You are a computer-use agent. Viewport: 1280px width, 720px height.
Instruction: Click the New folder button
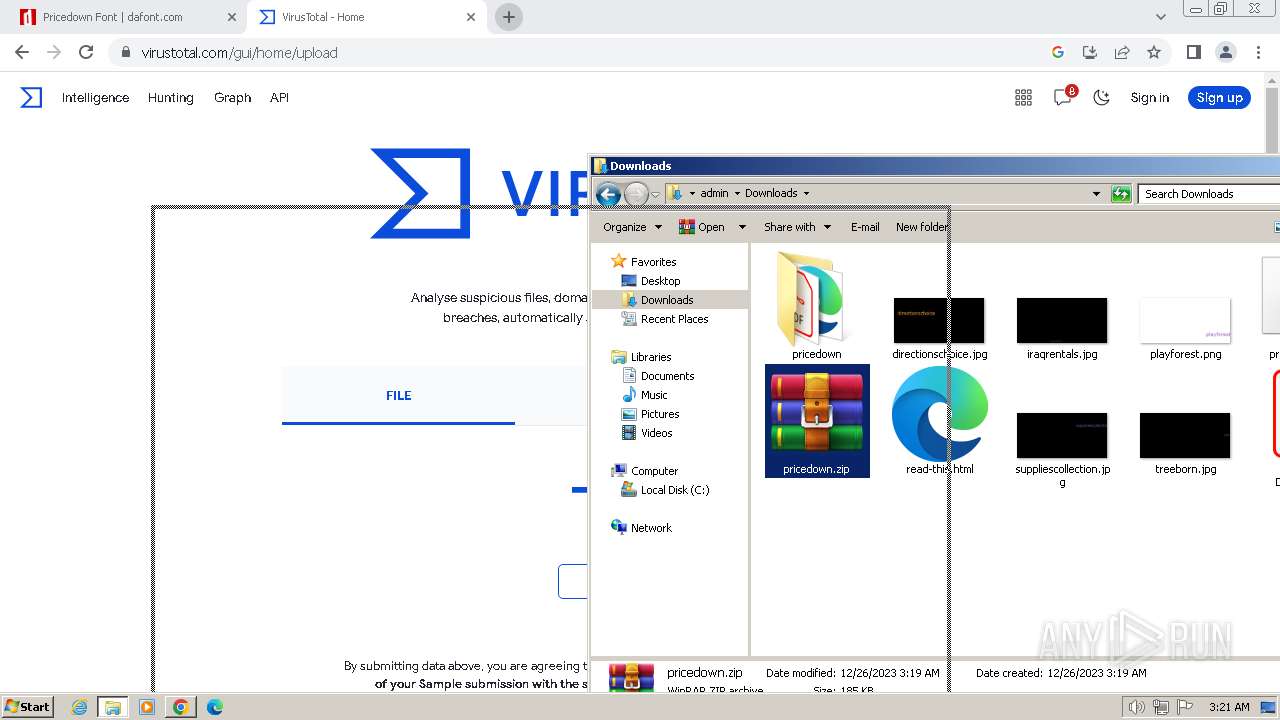(921, 227)
